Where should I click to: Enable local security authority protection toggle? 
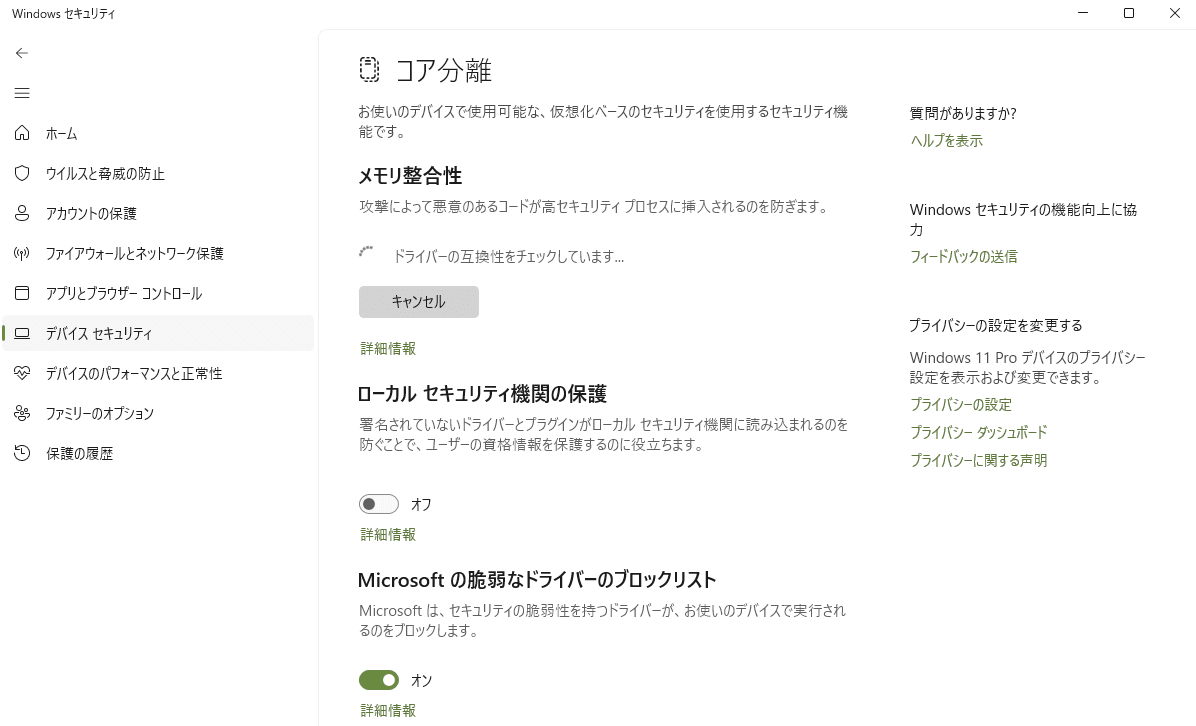pyautogui.click(x=379, y=504)
